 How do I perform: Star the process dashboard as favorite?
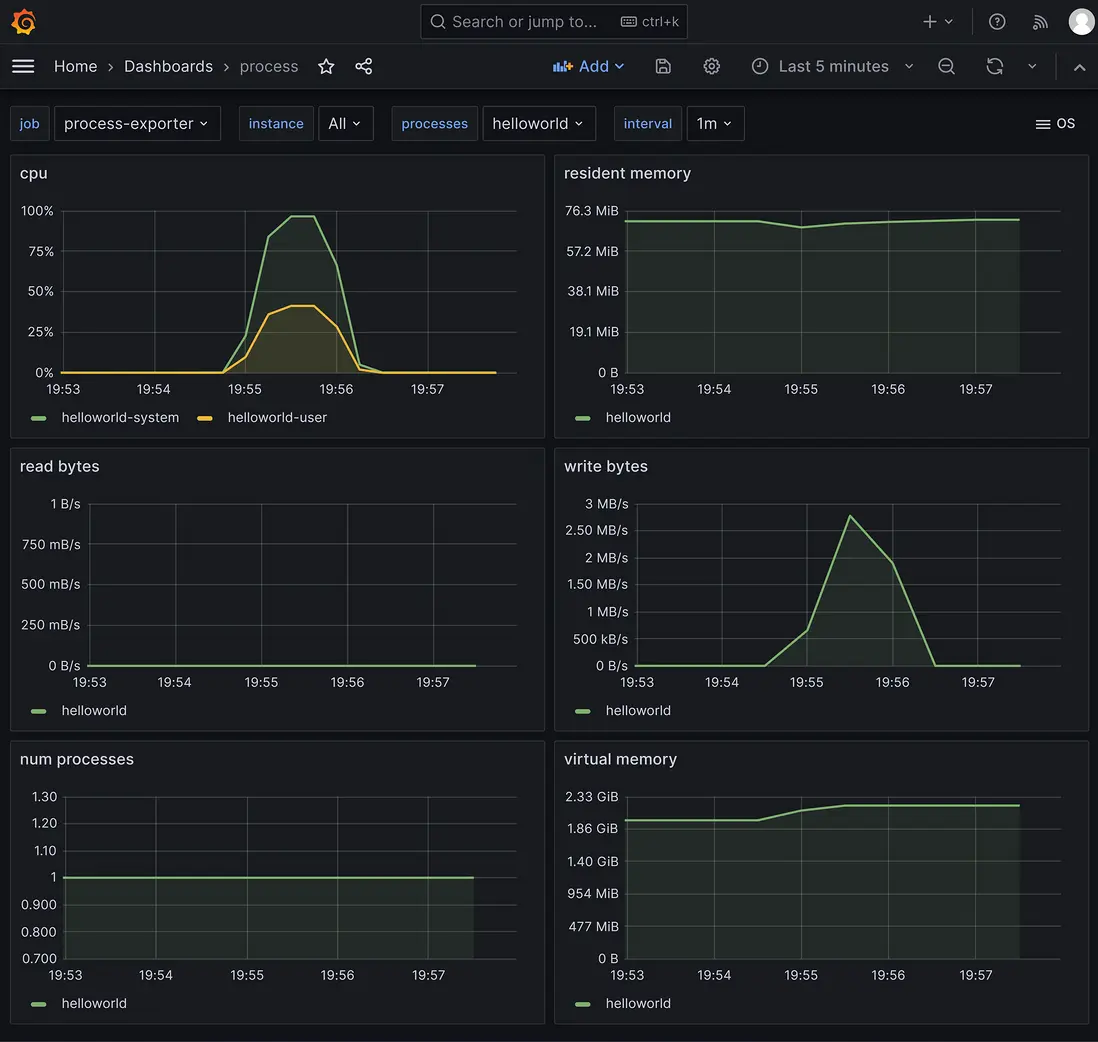326,66
